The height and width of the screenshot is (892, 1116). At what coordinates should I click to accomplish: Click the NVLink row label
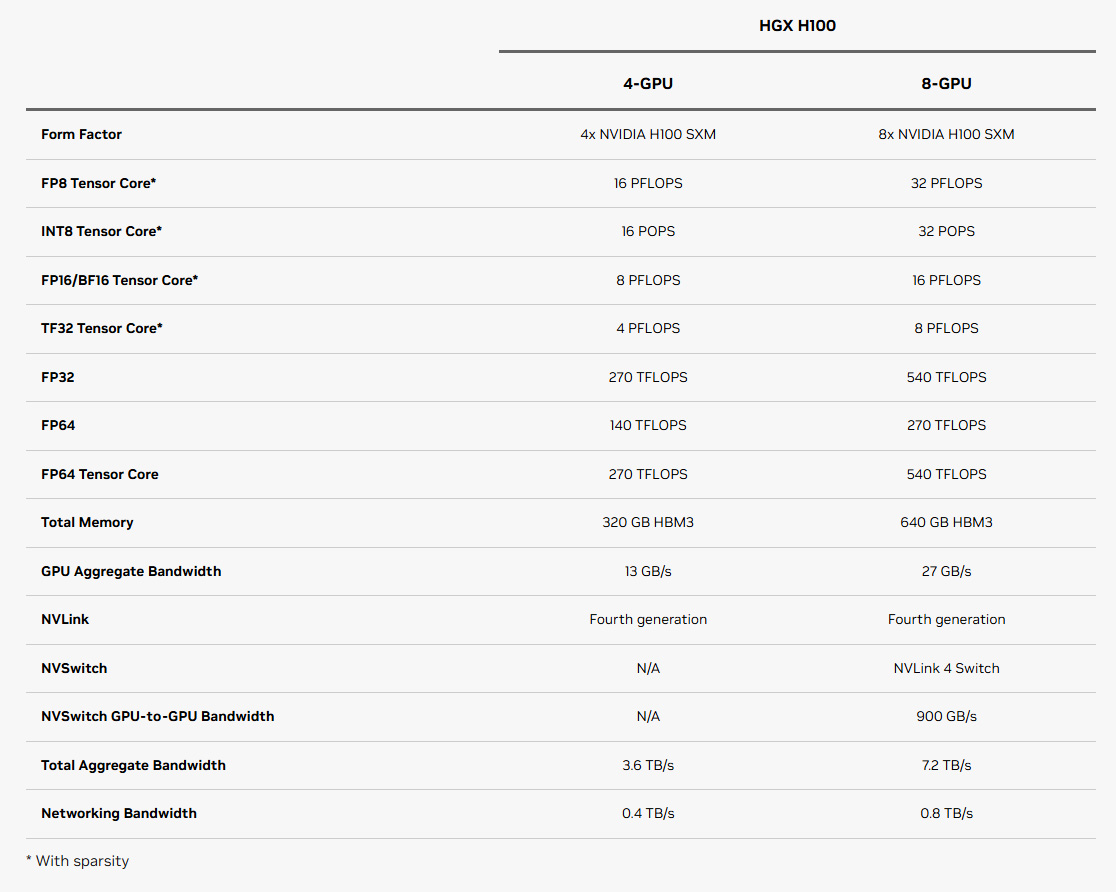point(65,619)
